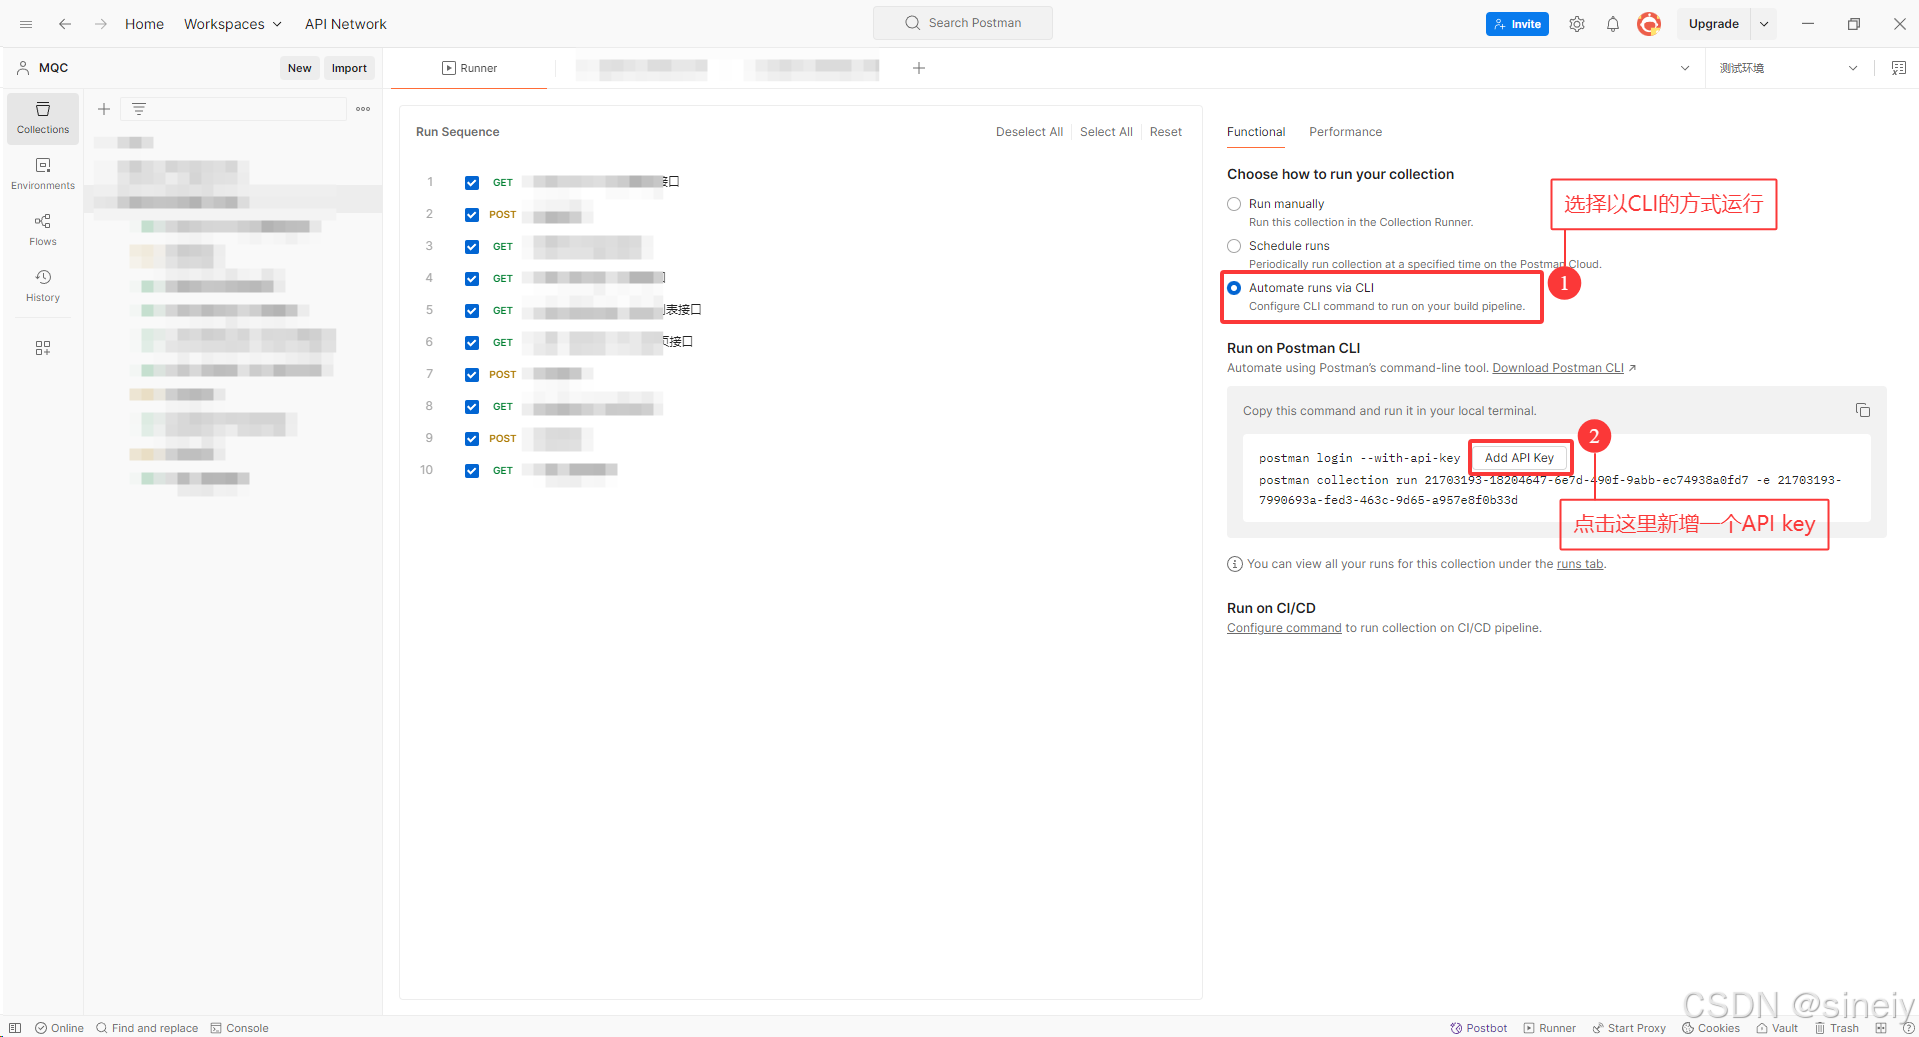The image size is (1919, 1037).
Task: Toggle the sidebar layout icon in status bar
Action: (x=15, y=1028)
